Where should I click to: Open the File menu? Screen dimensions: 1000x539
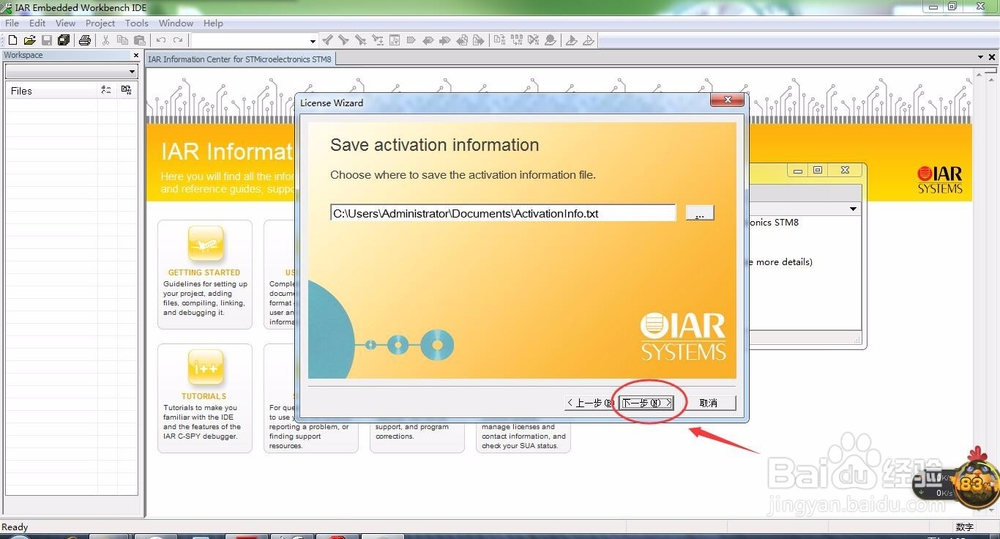pos(12,23)
